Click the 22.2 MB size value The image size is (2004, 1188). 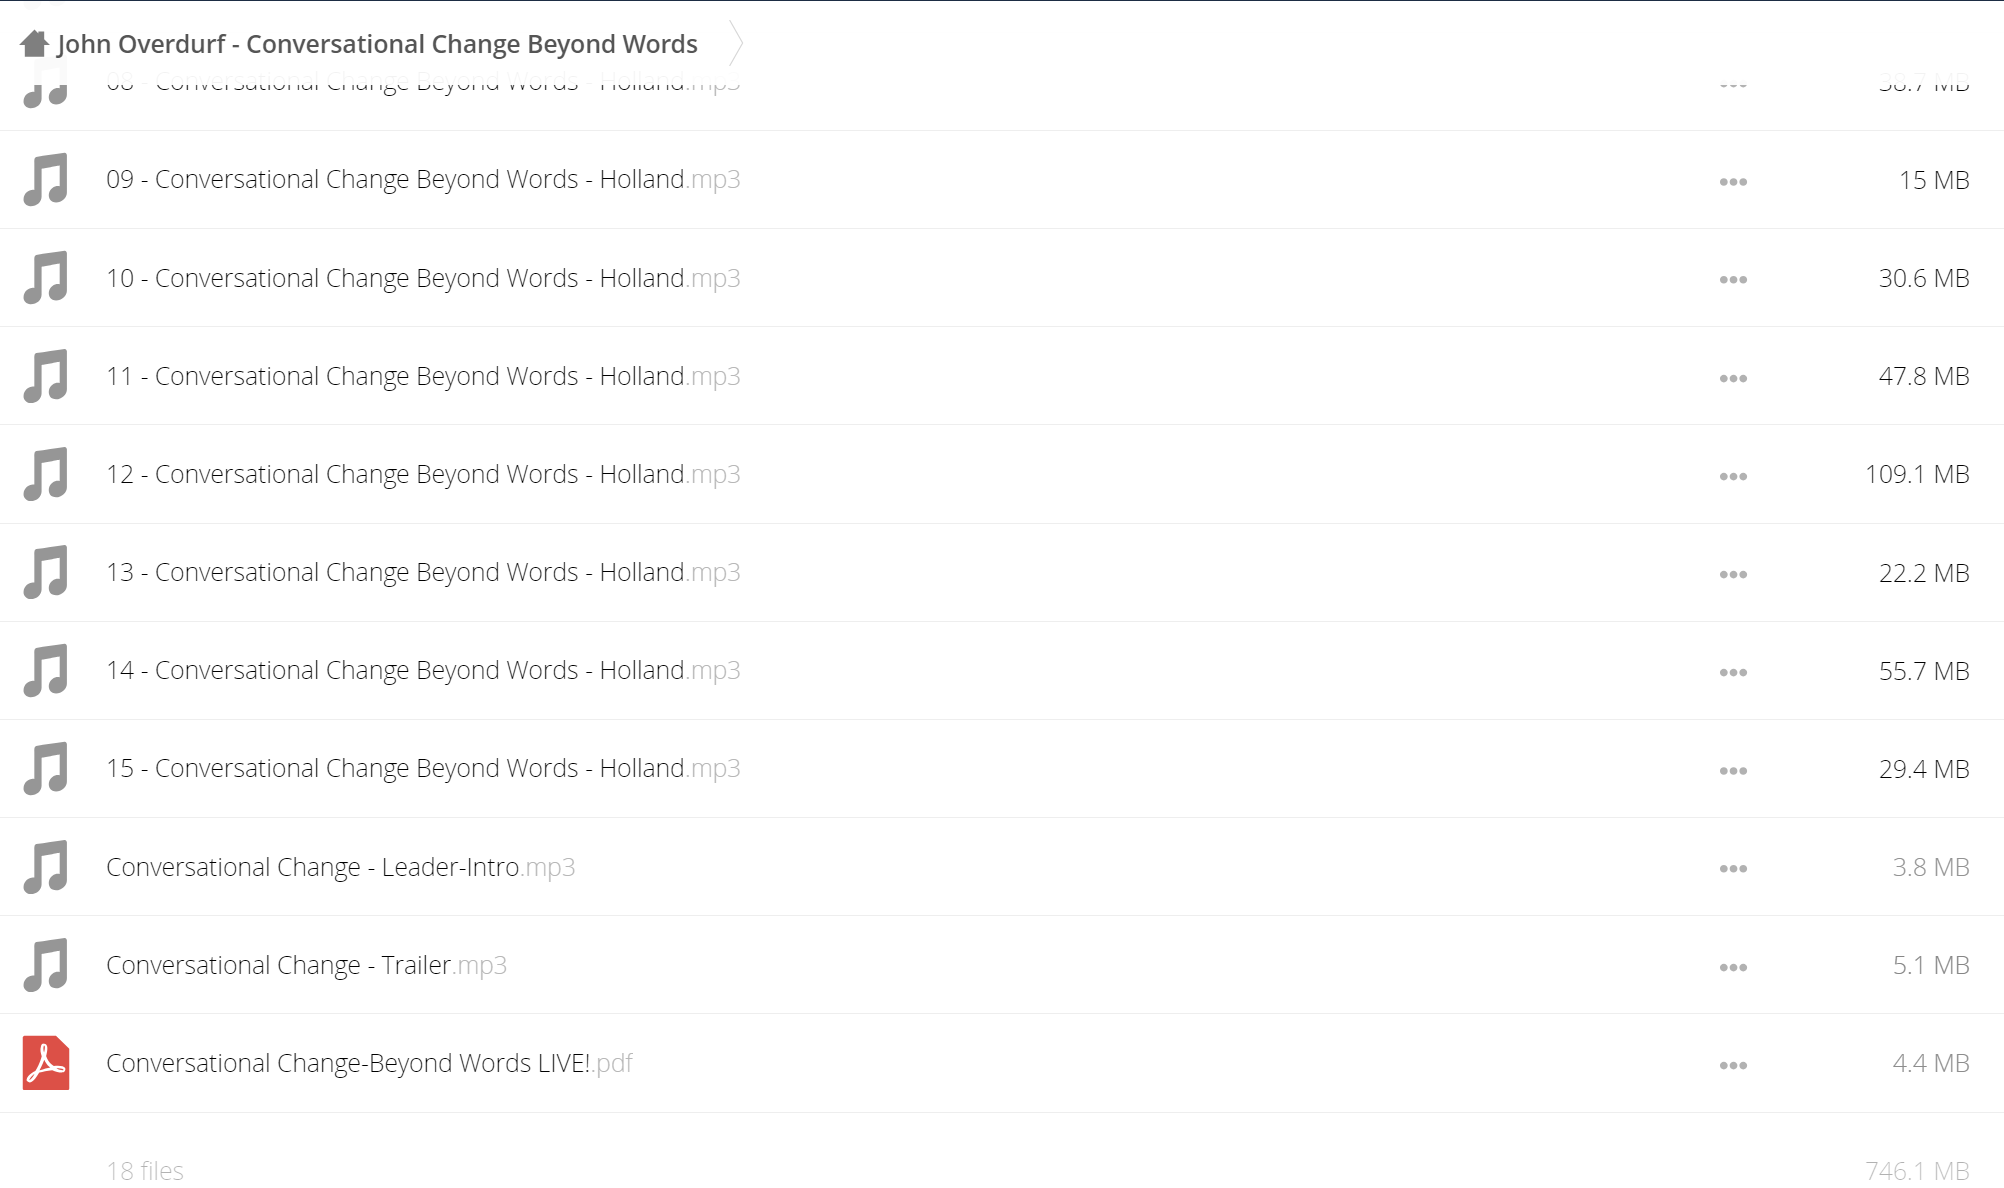point(1924,573)
